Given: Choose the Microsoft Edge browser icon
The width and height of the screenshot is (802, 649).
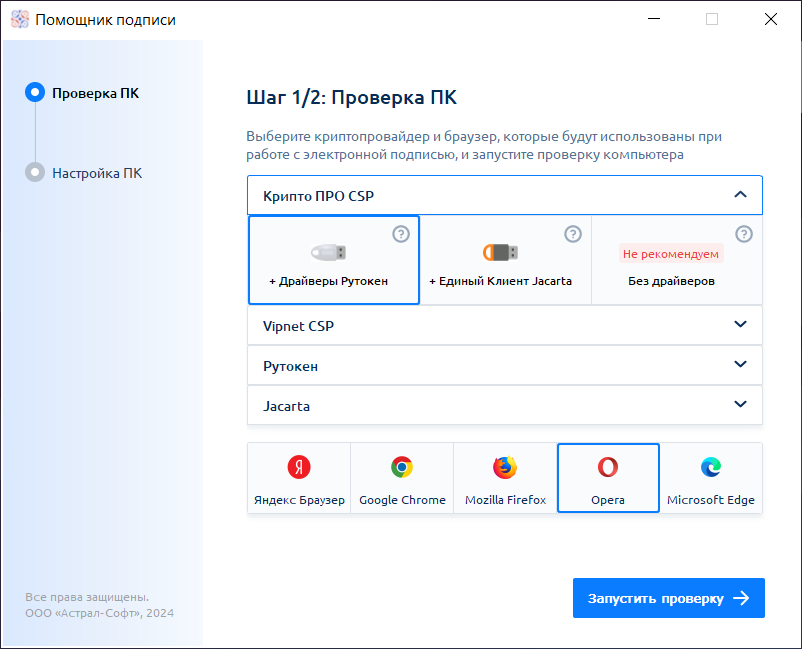Looking at the screenshot, I should click(x=711, y=467).
